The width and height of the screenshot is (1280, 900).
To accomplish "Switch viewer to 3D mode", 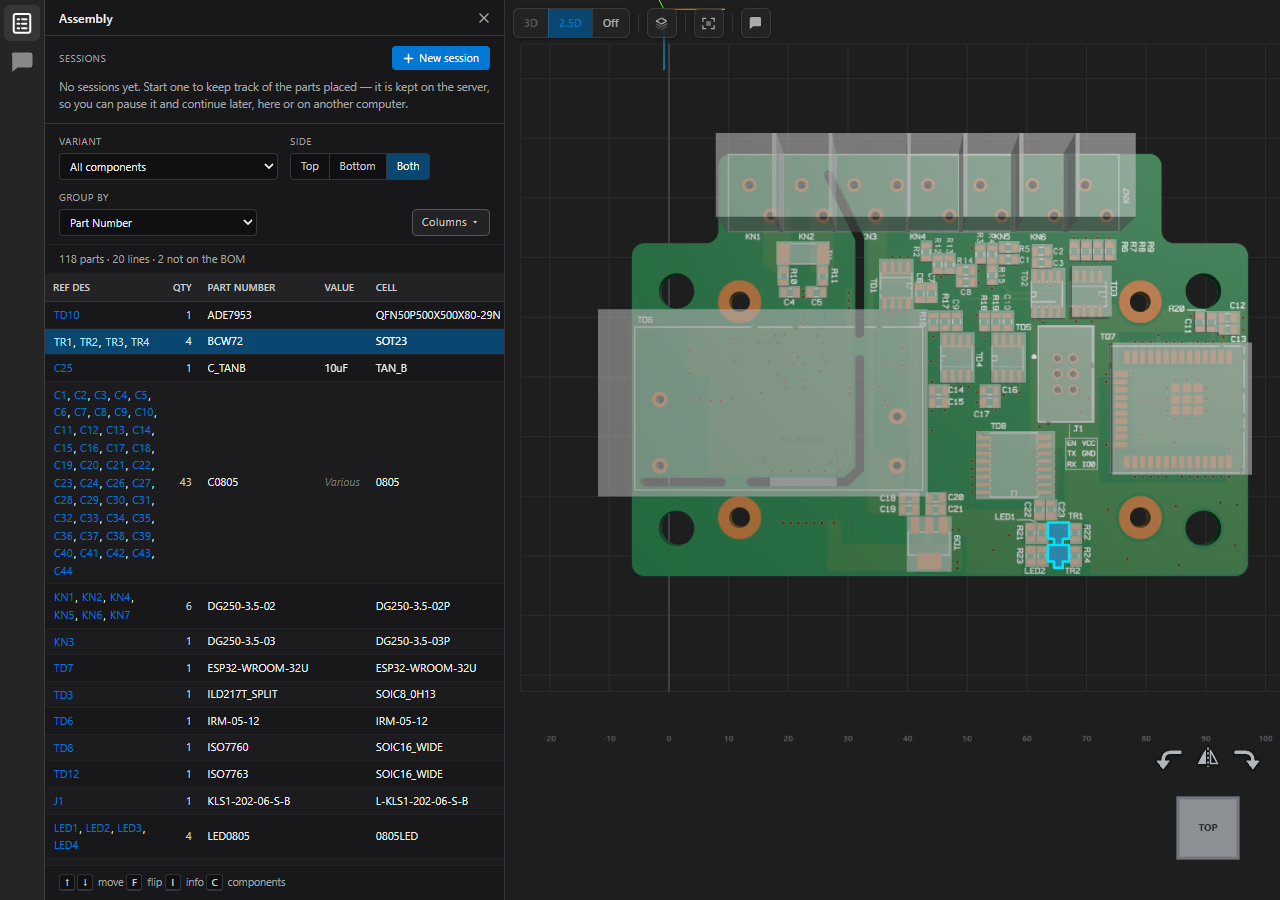I will pos(531,23).
